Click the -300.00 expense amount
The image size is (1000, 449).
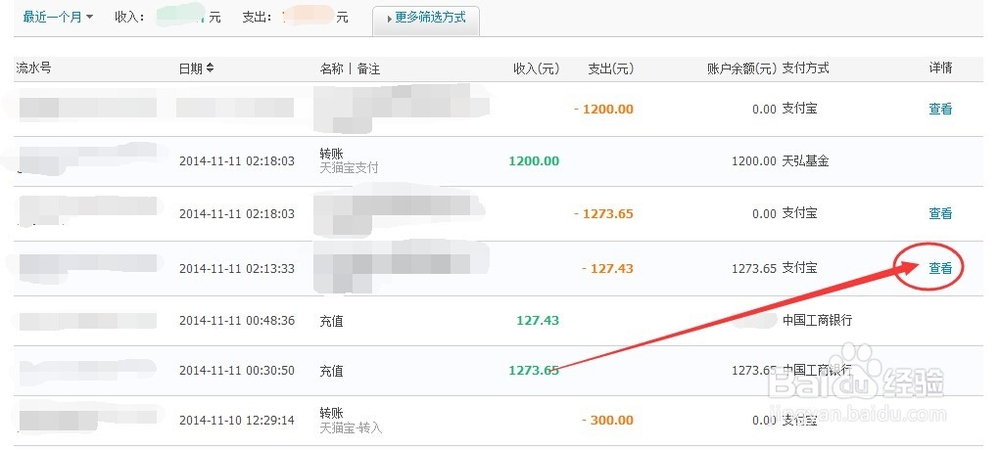[x=608, y=420]
